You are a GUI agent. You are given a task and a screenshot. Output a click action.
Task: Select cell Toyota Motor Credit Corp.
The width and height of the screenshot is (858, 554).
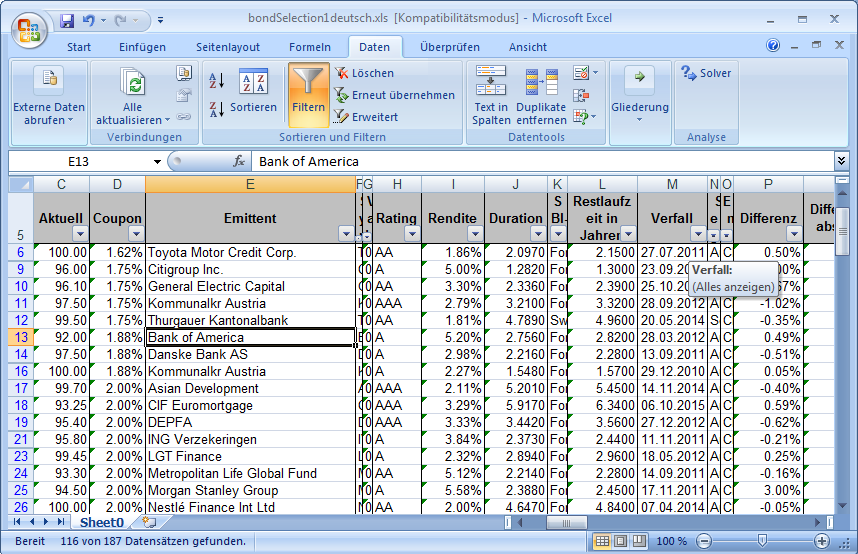click(250, 252)
